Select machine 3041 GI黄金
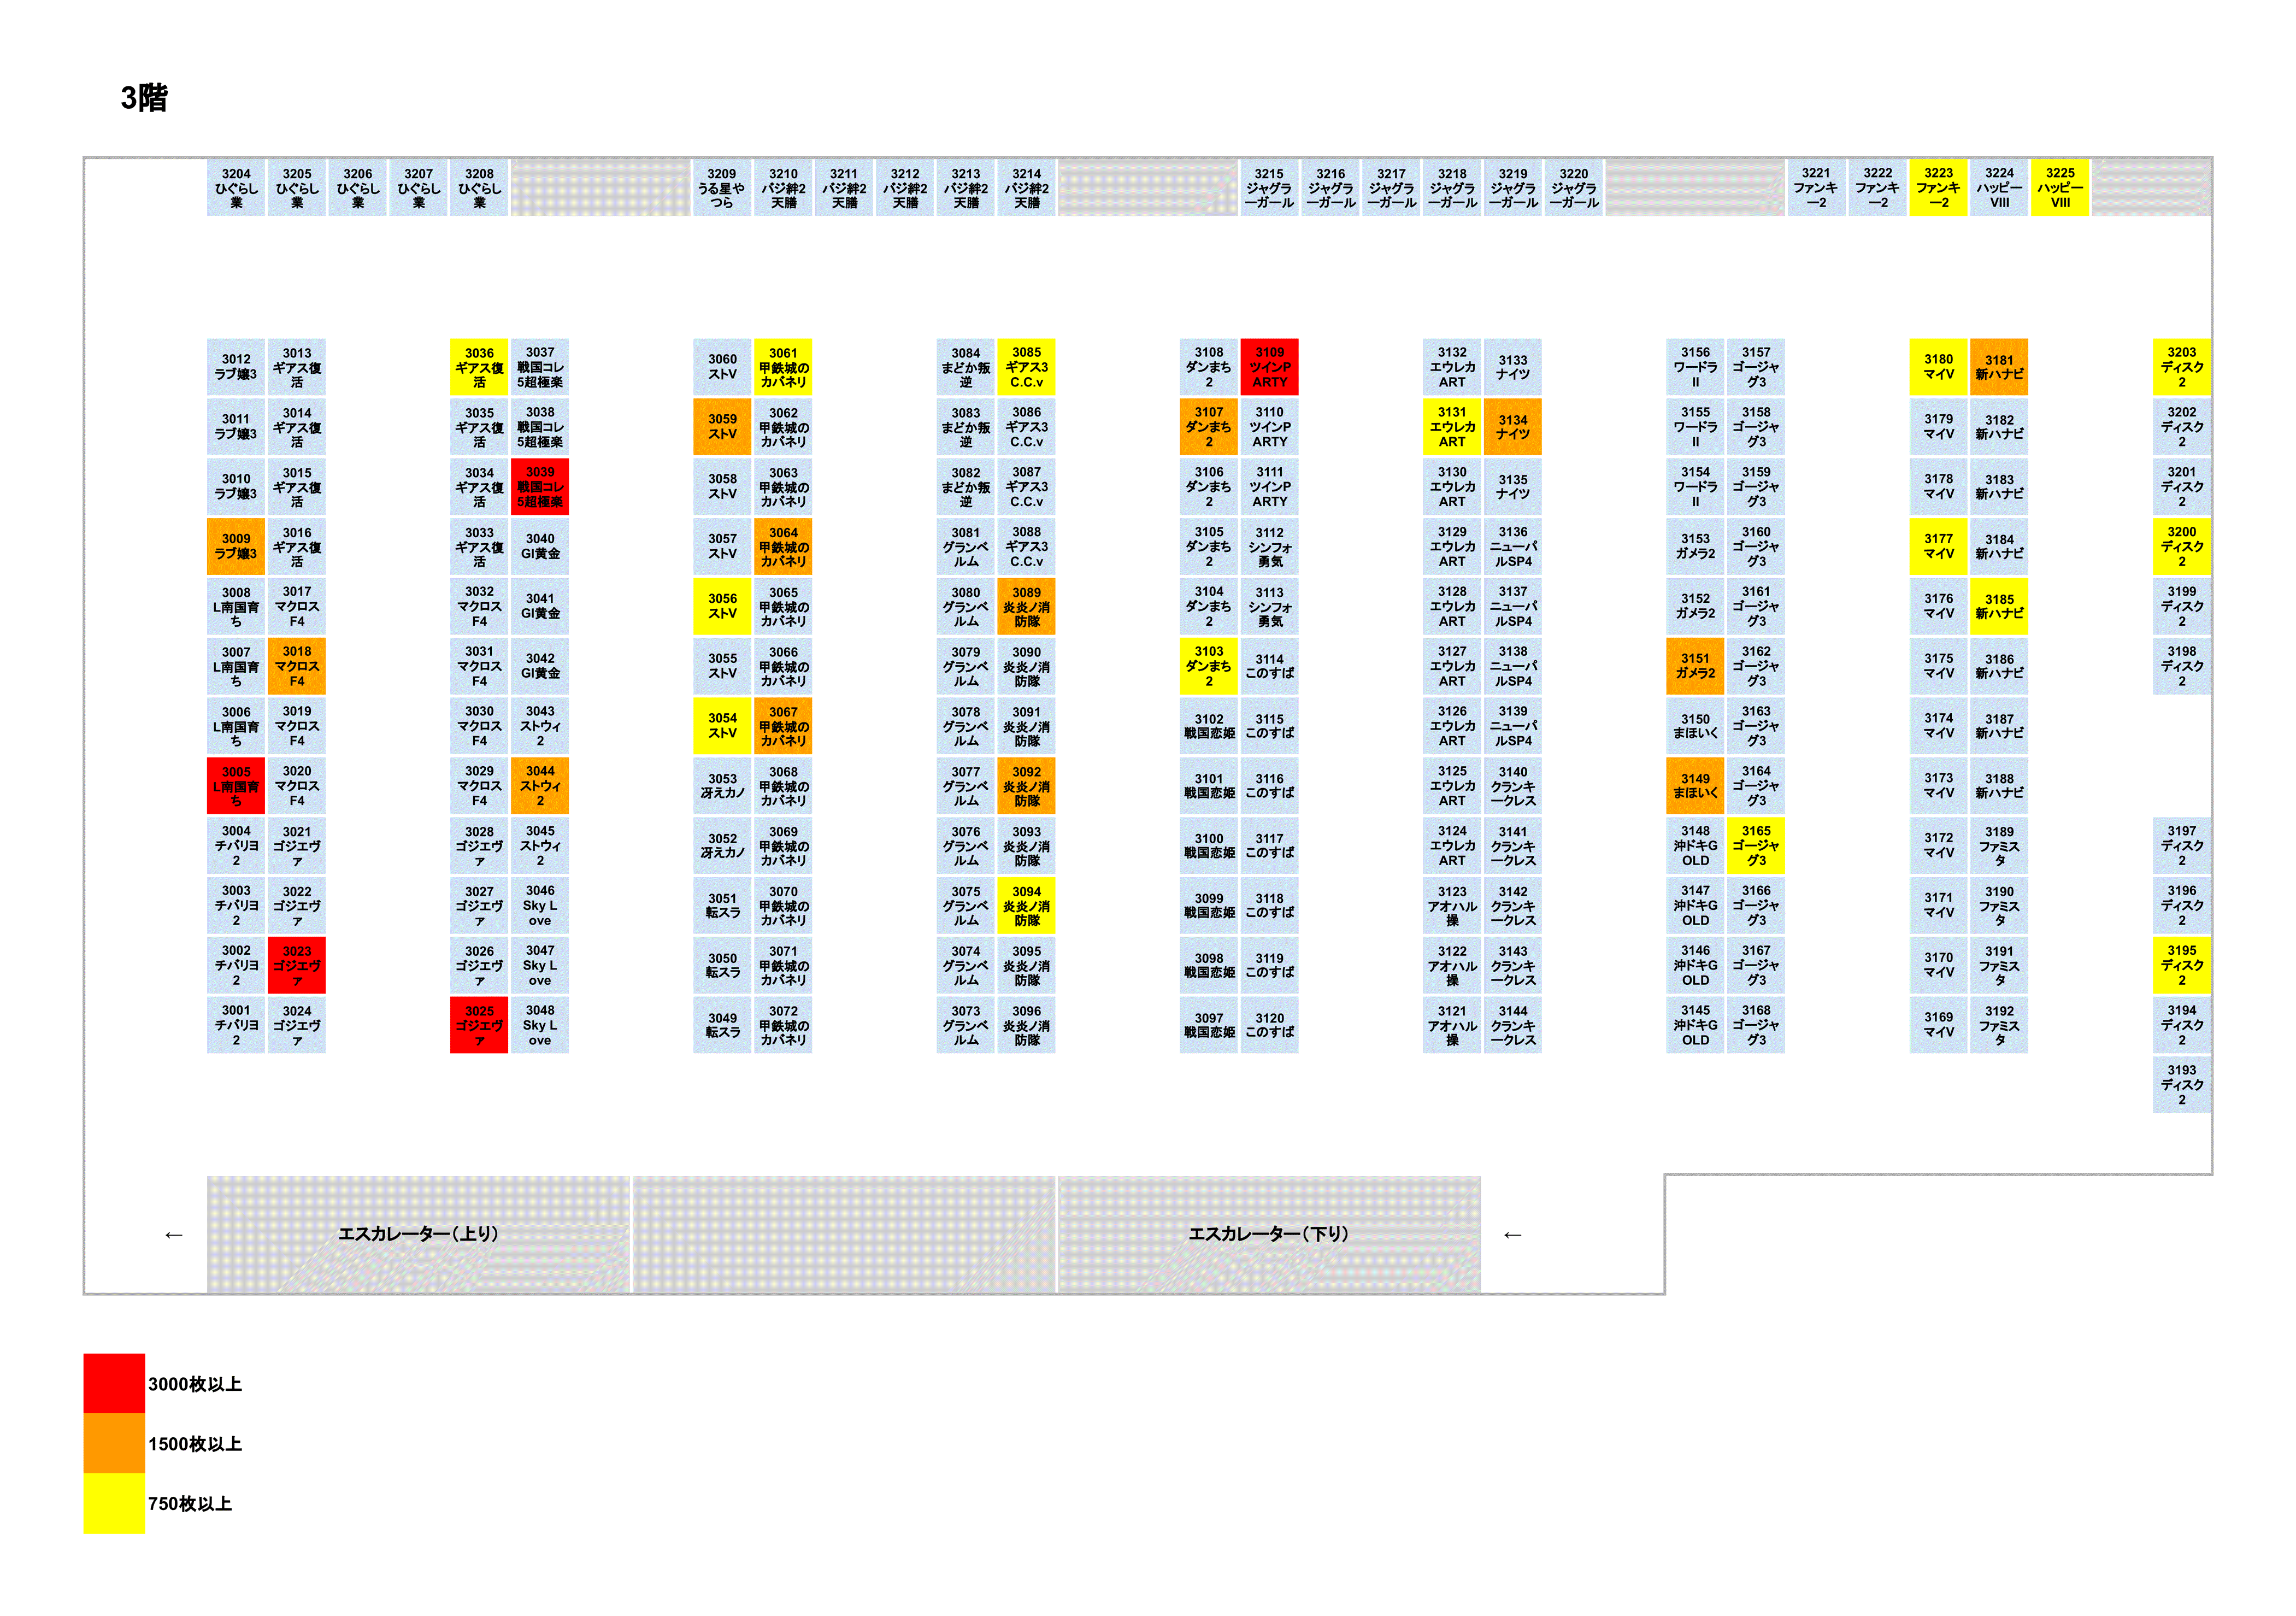Image resolution: width=2296 pixels, height=1616 pixels. (x=540, y=606)
